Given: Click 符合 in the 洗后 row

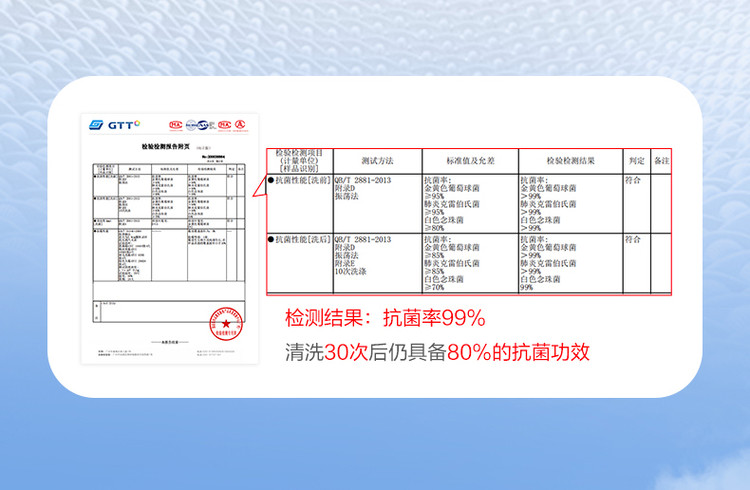Looking at the screenshot, I should point(633,240).
